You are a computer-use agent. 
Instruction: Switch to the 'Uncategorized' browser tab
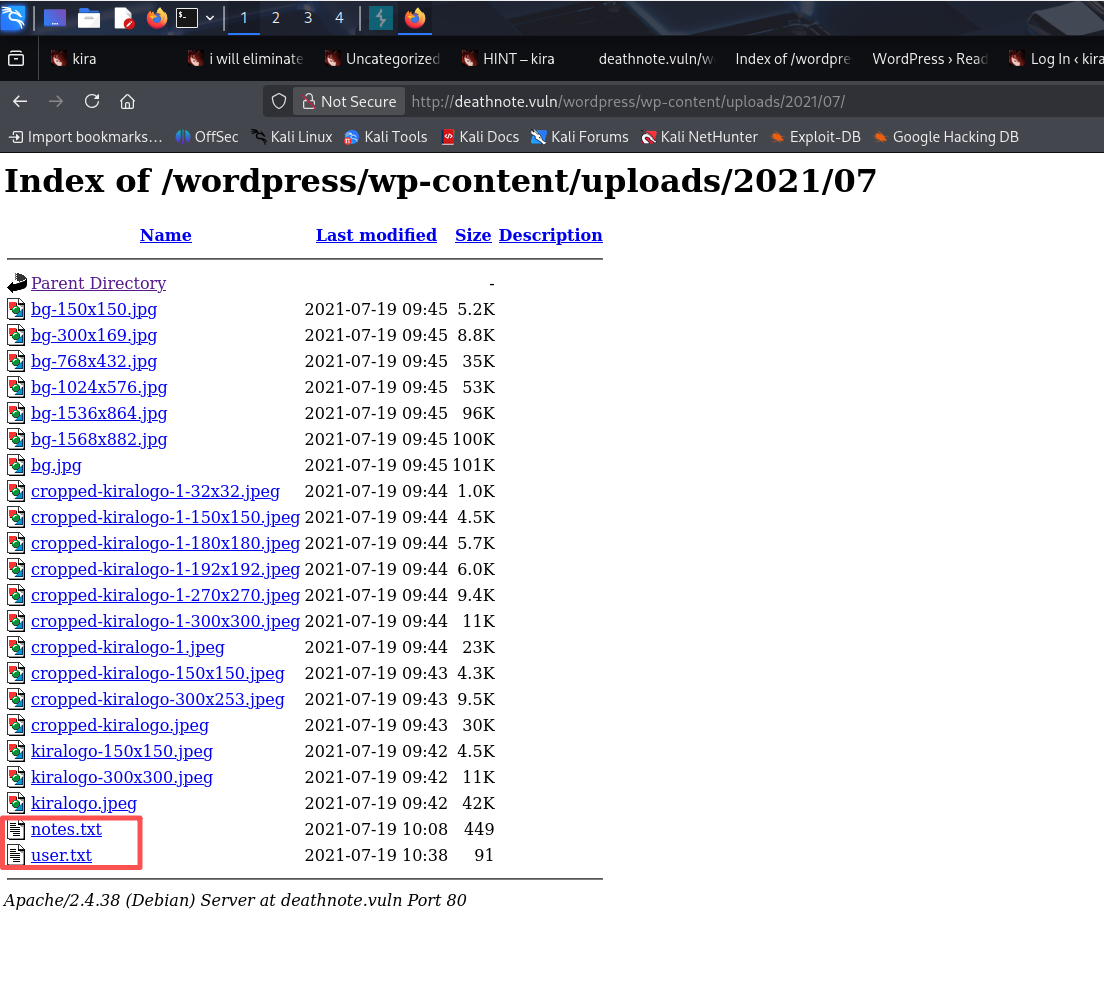392,59
